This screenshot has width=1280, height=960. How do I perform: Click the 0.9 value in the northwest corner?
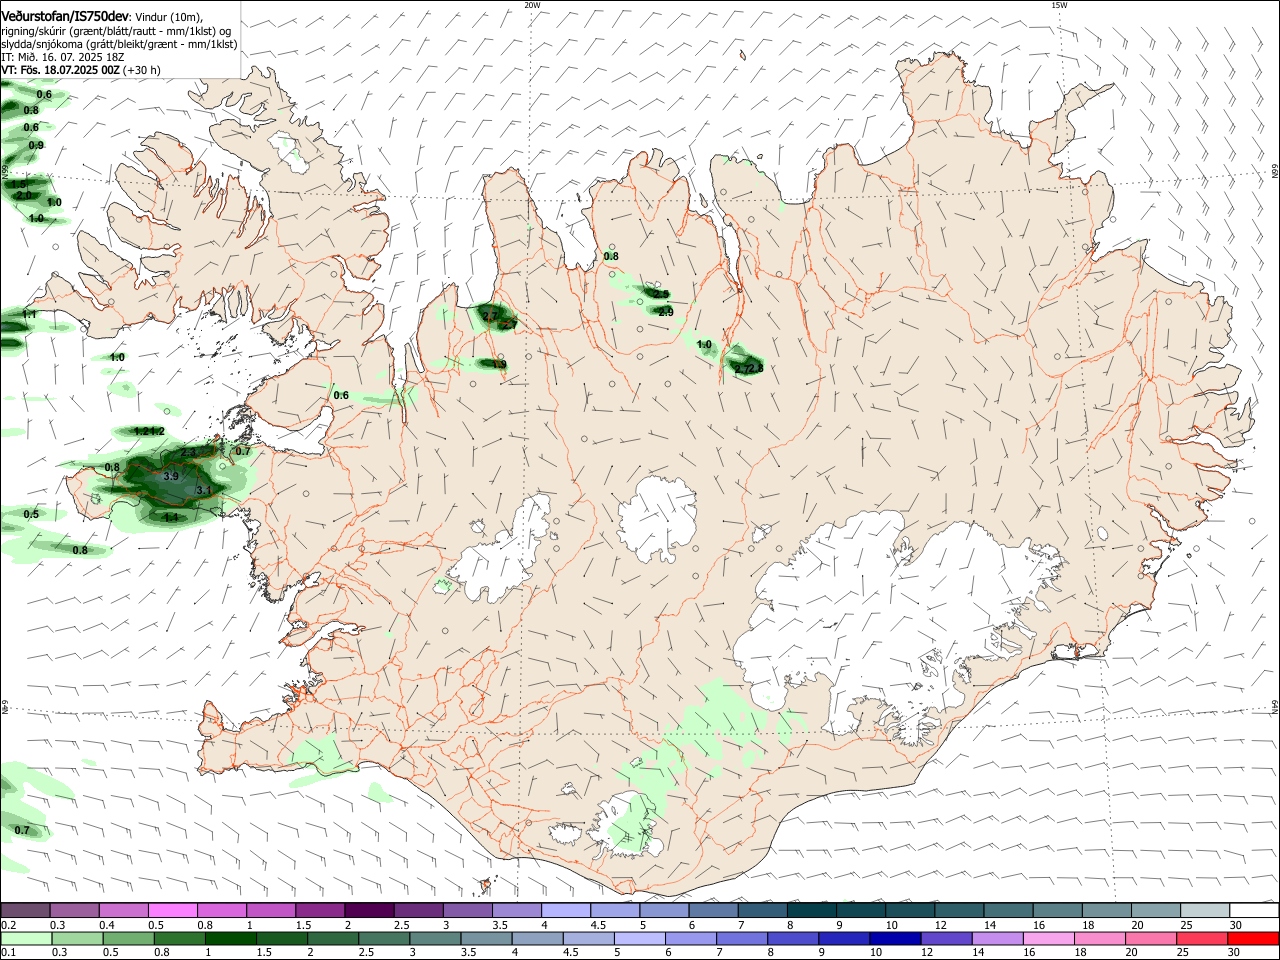click(36, 145)
